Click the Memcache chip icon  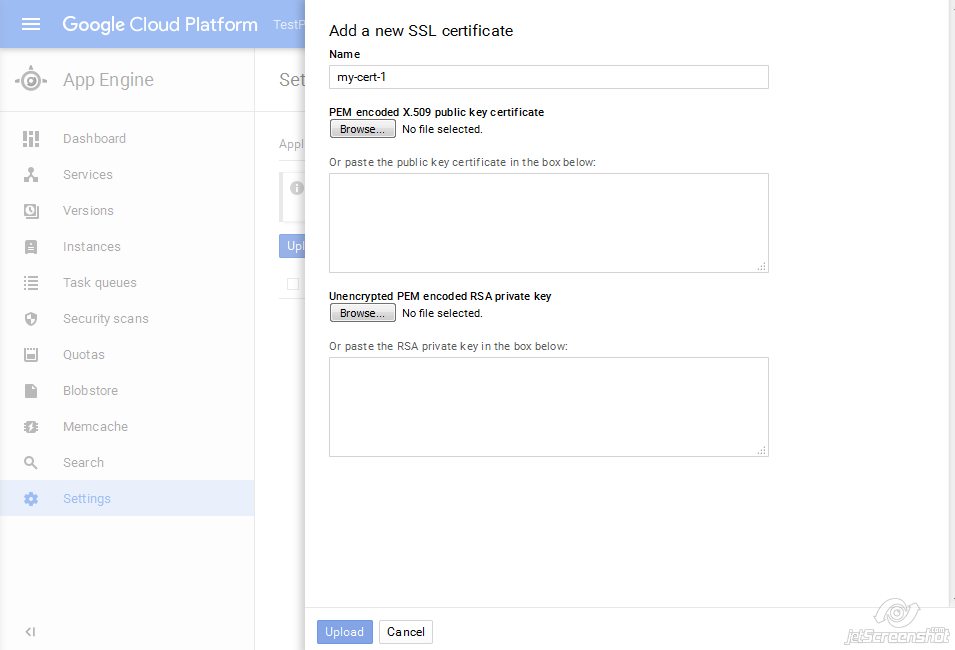(x=31, y=427)
